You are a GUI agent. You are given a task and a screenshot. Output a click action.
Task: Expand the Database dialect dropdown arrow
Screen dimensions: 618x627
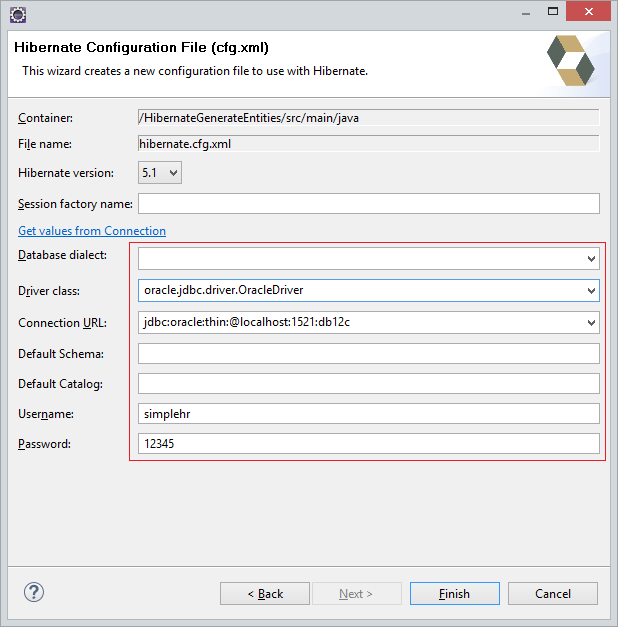click(591, 258)
